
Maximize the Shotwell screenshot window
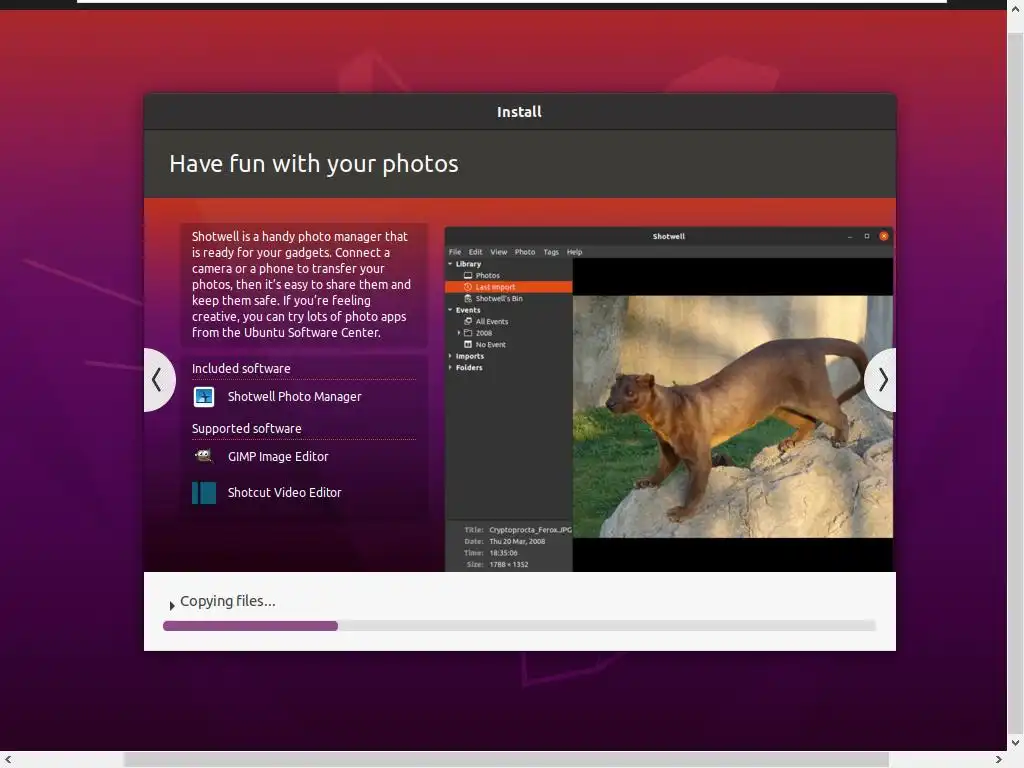pos(867,236)
